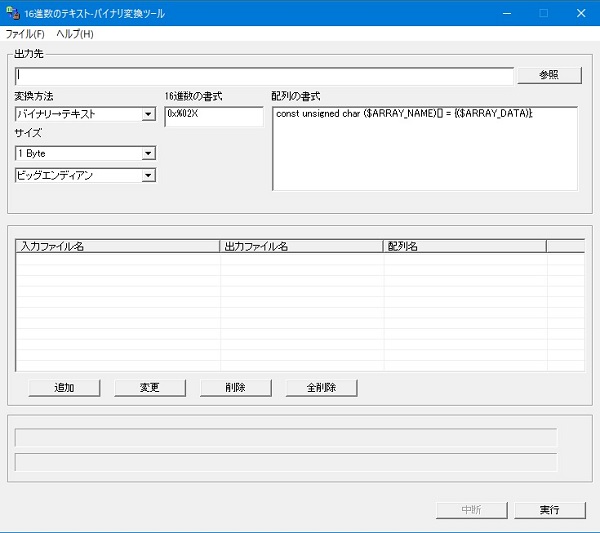Click into the 配列の書式 array format text area
This screenshot has width=600, height=533.
425,148
